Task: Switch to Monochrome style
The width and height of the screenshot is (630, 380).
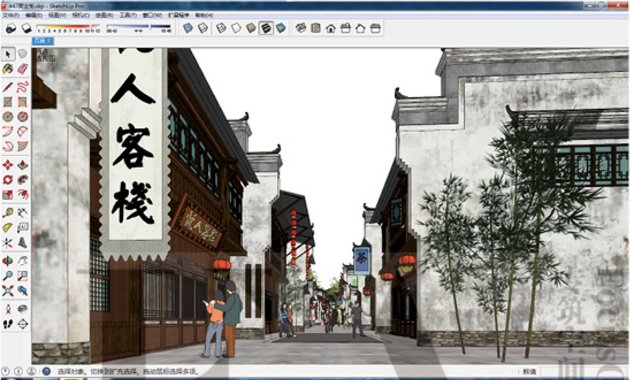Action: [x=281, y=28]
